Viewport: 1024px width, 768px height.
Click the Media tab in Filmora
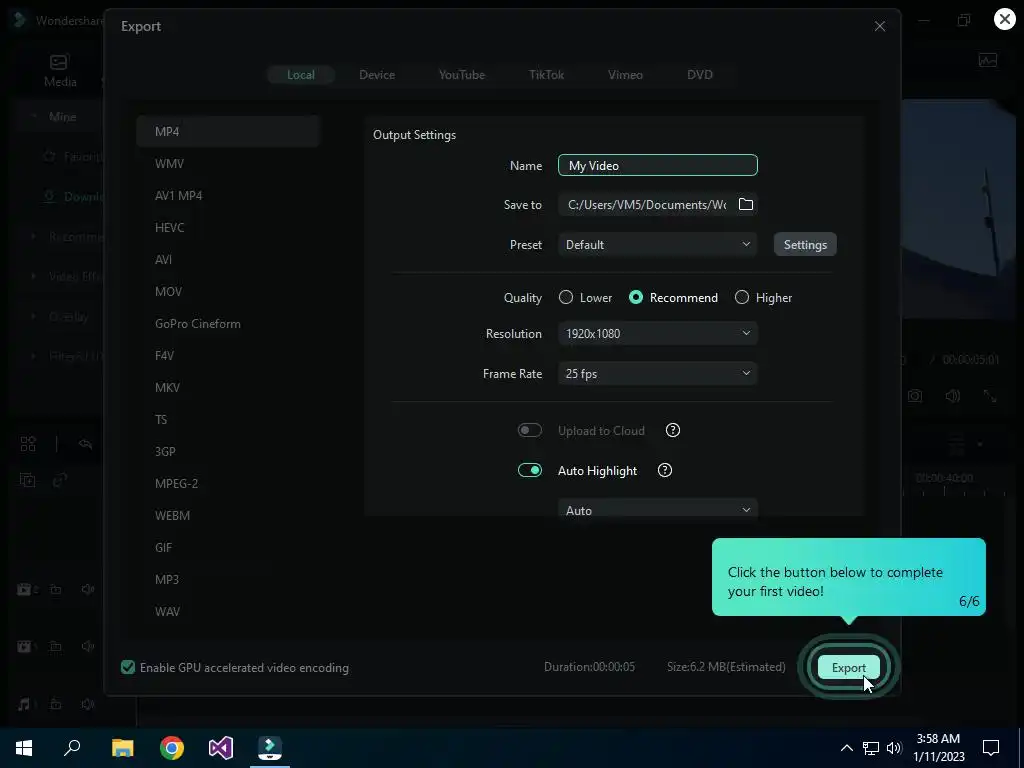coord(60,71)
